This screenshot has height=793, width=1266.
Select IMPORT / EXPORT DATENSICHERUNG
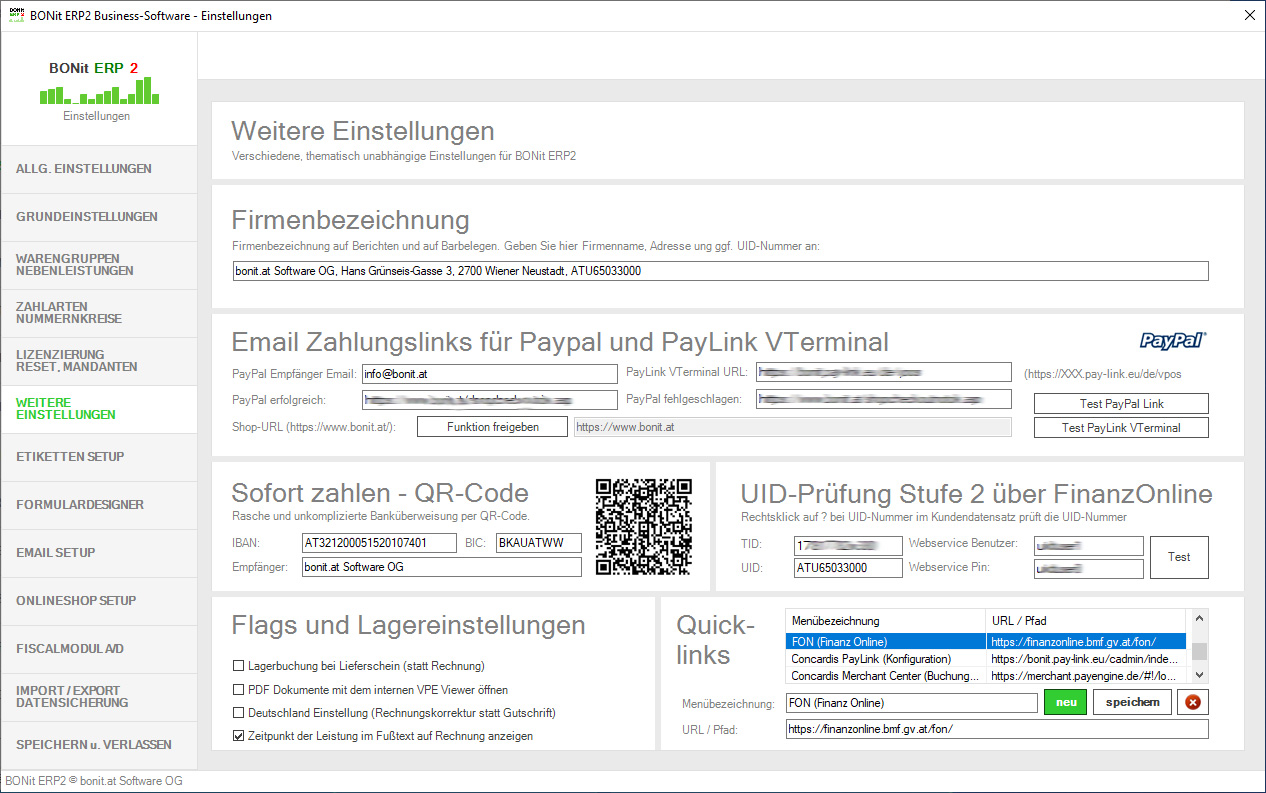click(x=99, y=697)
